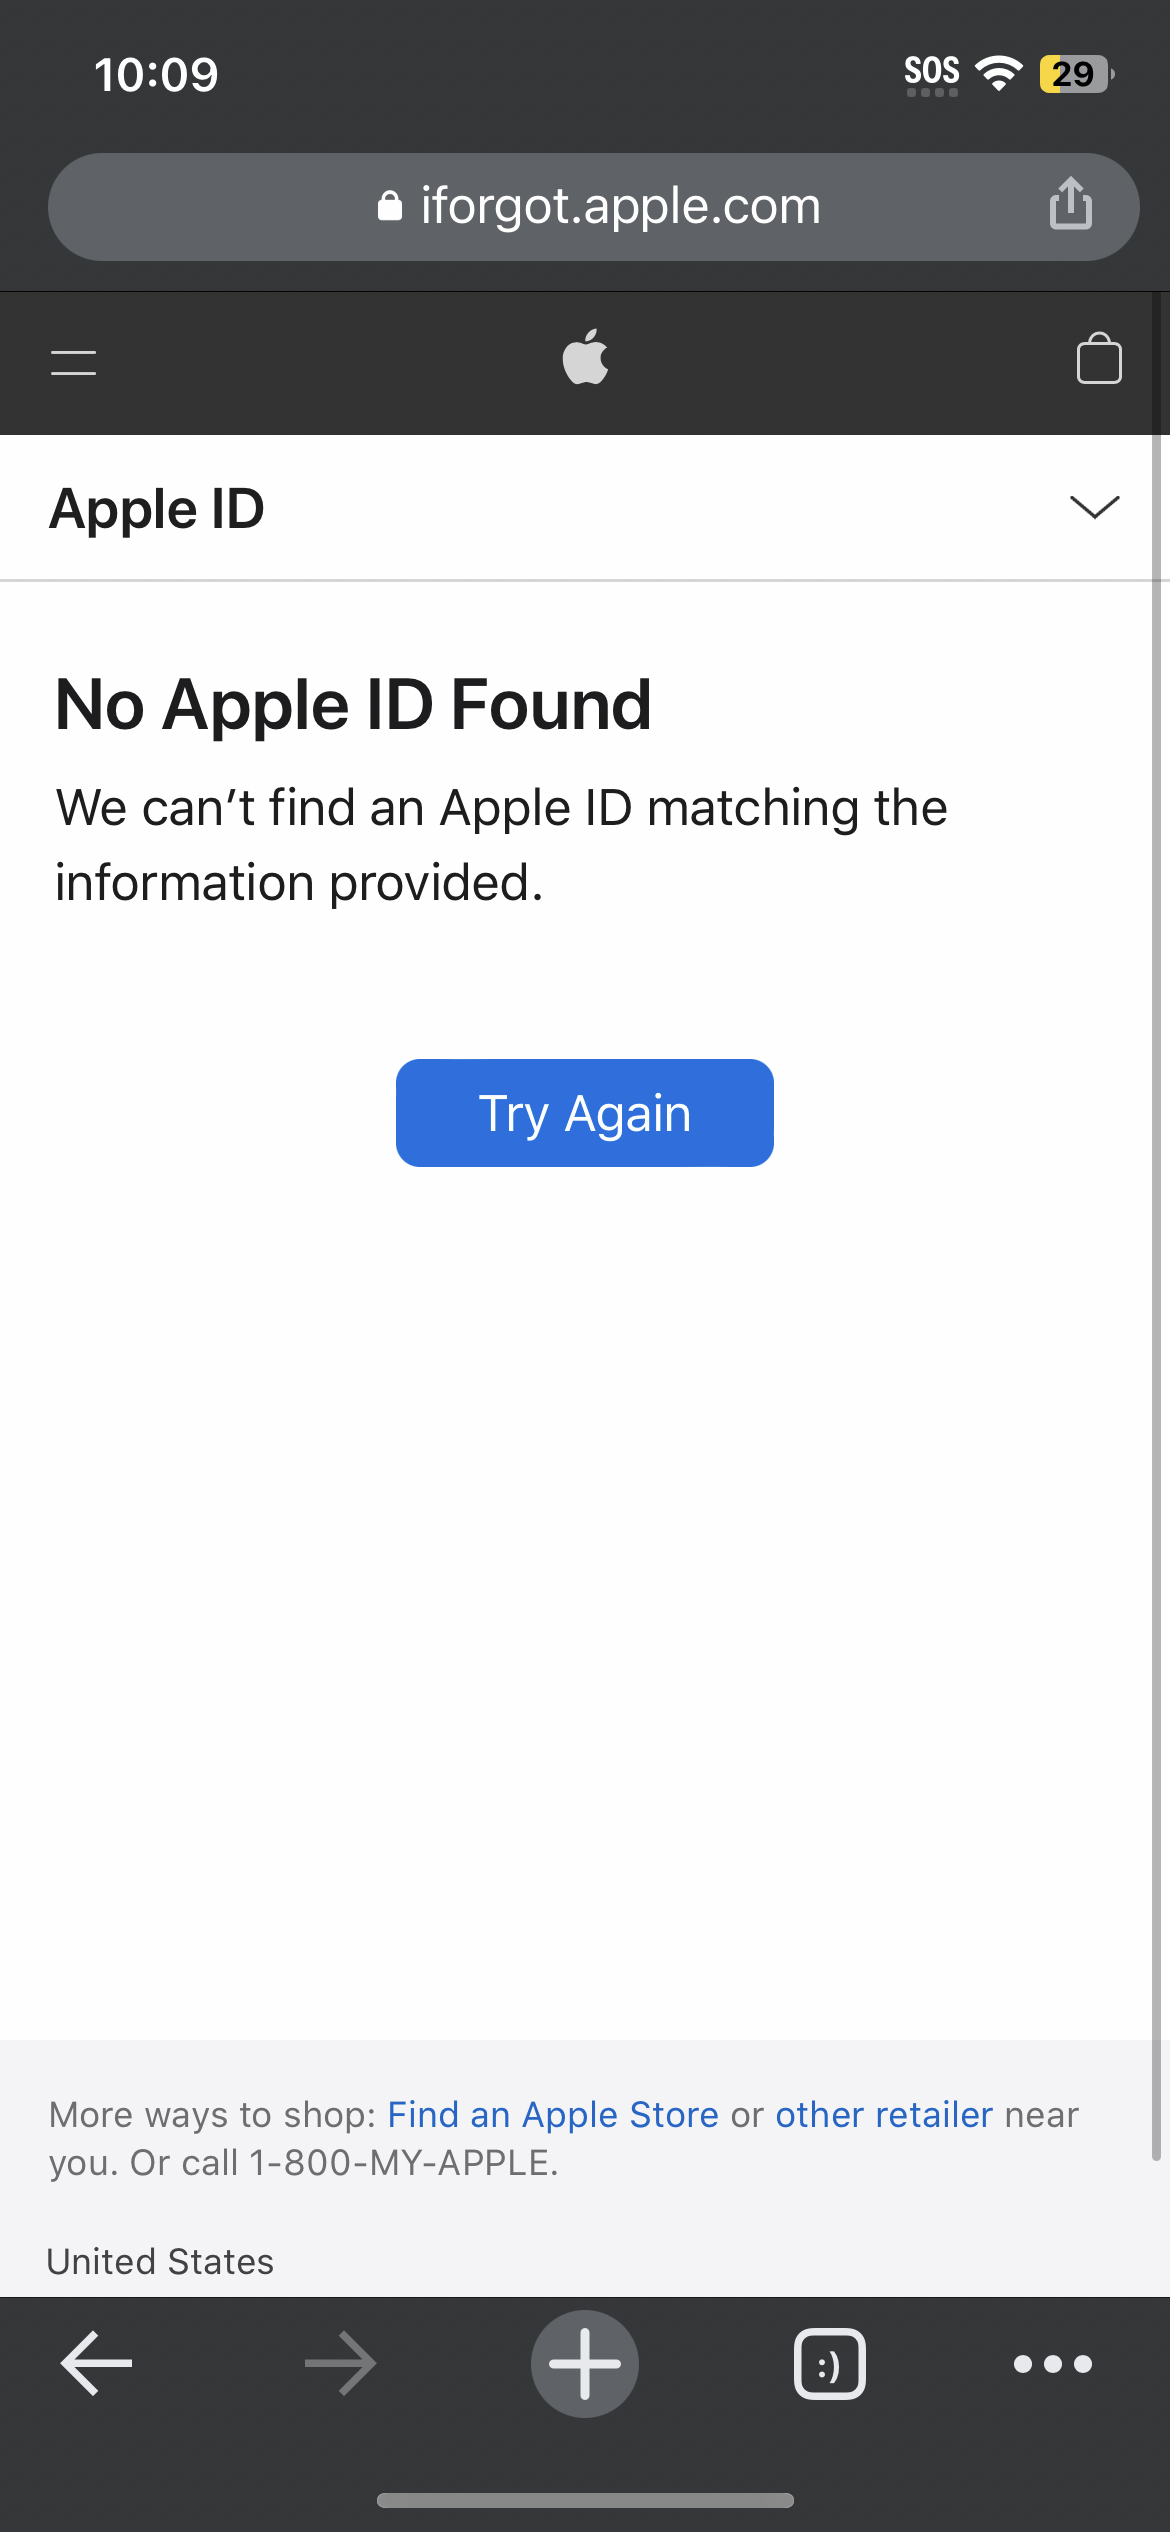Viewport: 1170px width, 2532px height.
Task: Tap the battery indicator in status bar
Action: (1075, 74)
